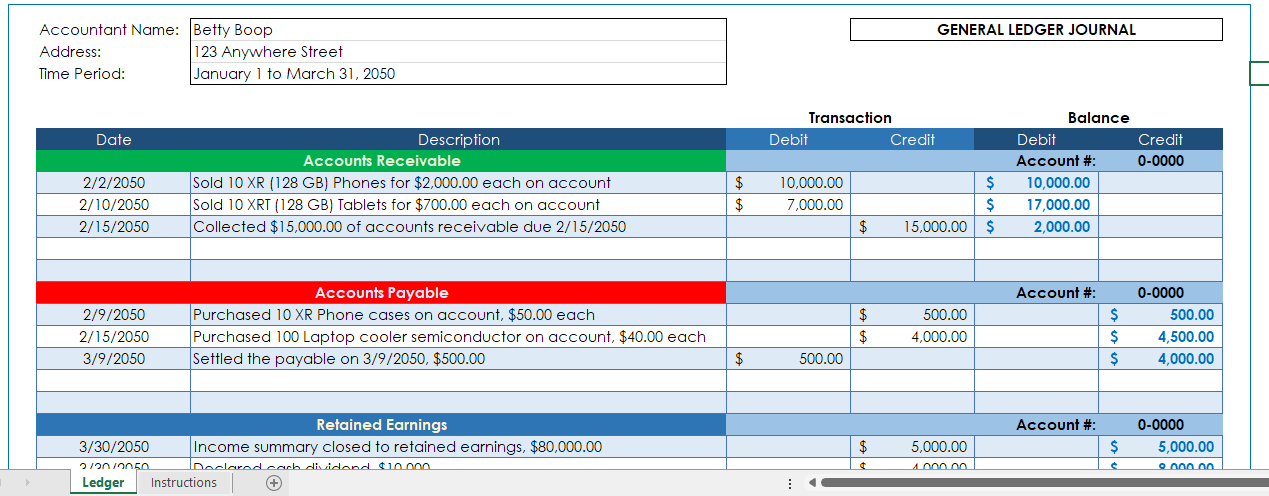Click the 5,000.00 transaction credit in Retained Earnings
Image resolution: width=1269 pixels, height=496 pixels.
[x=912, y=447]
